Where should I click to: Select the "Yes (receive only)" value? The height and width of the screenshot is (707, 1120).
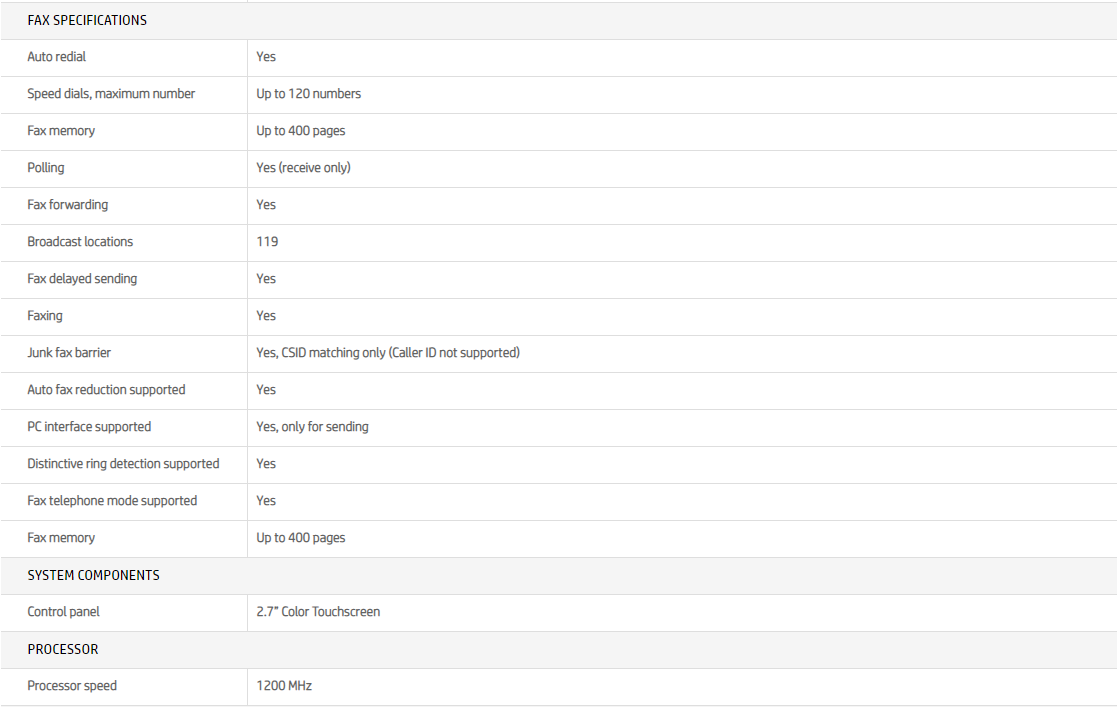(x=303, y=168)
